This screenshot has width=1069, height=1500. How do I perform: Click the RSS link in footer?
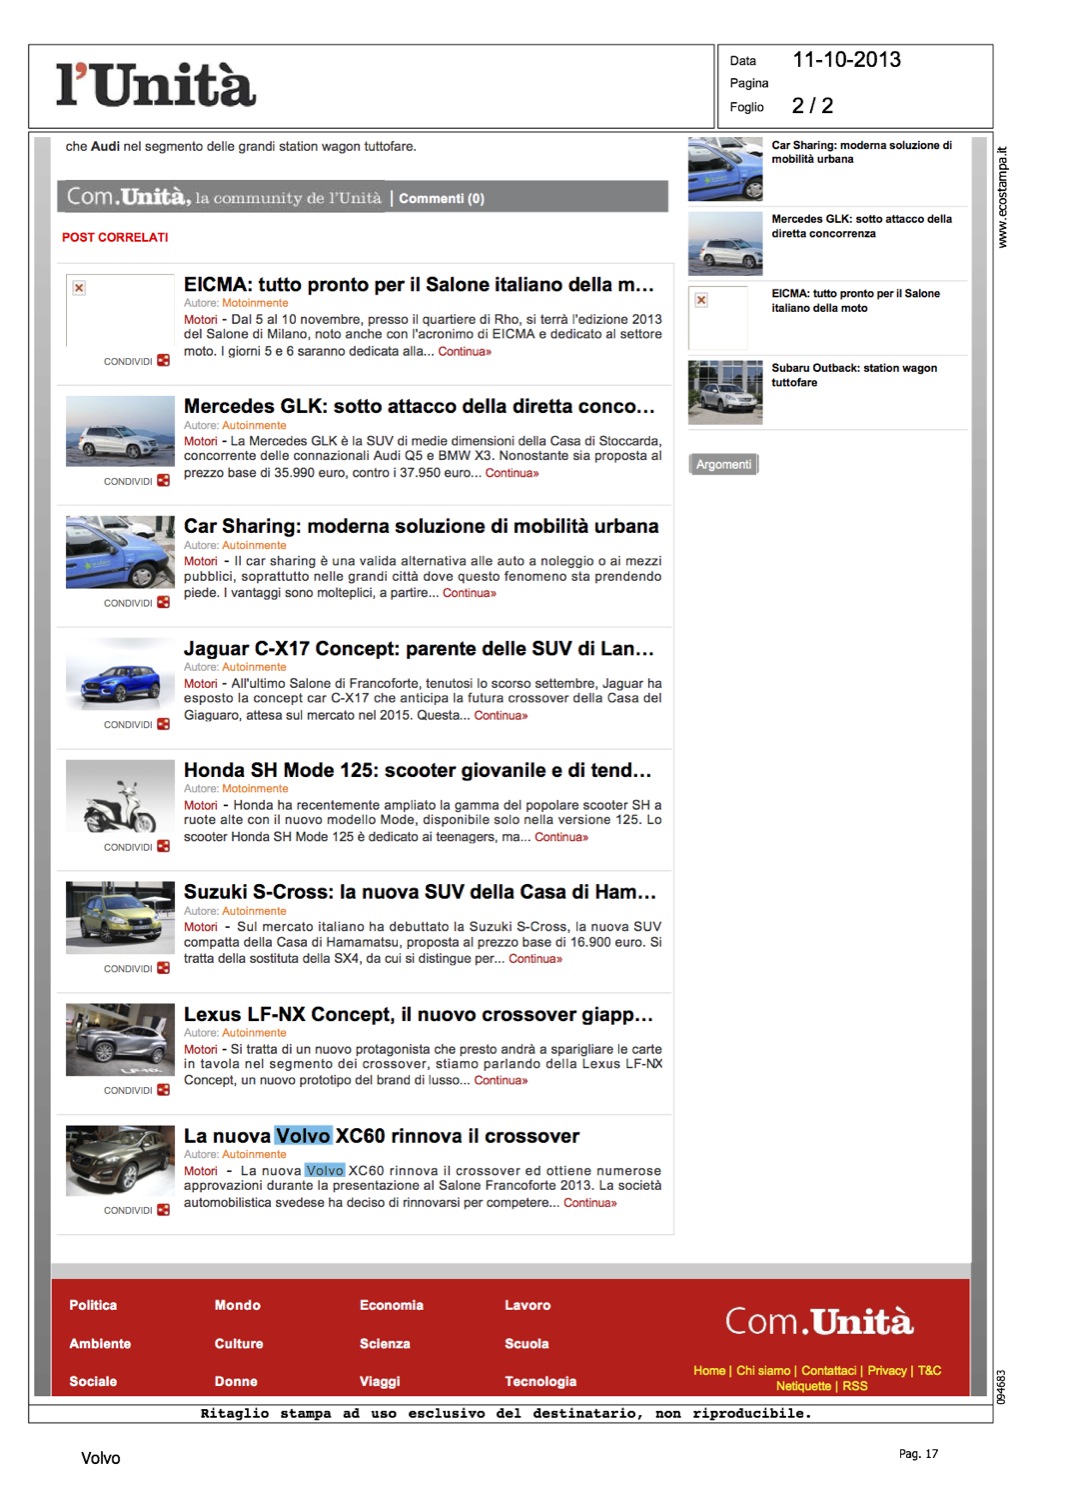(x=855, y=1386)
